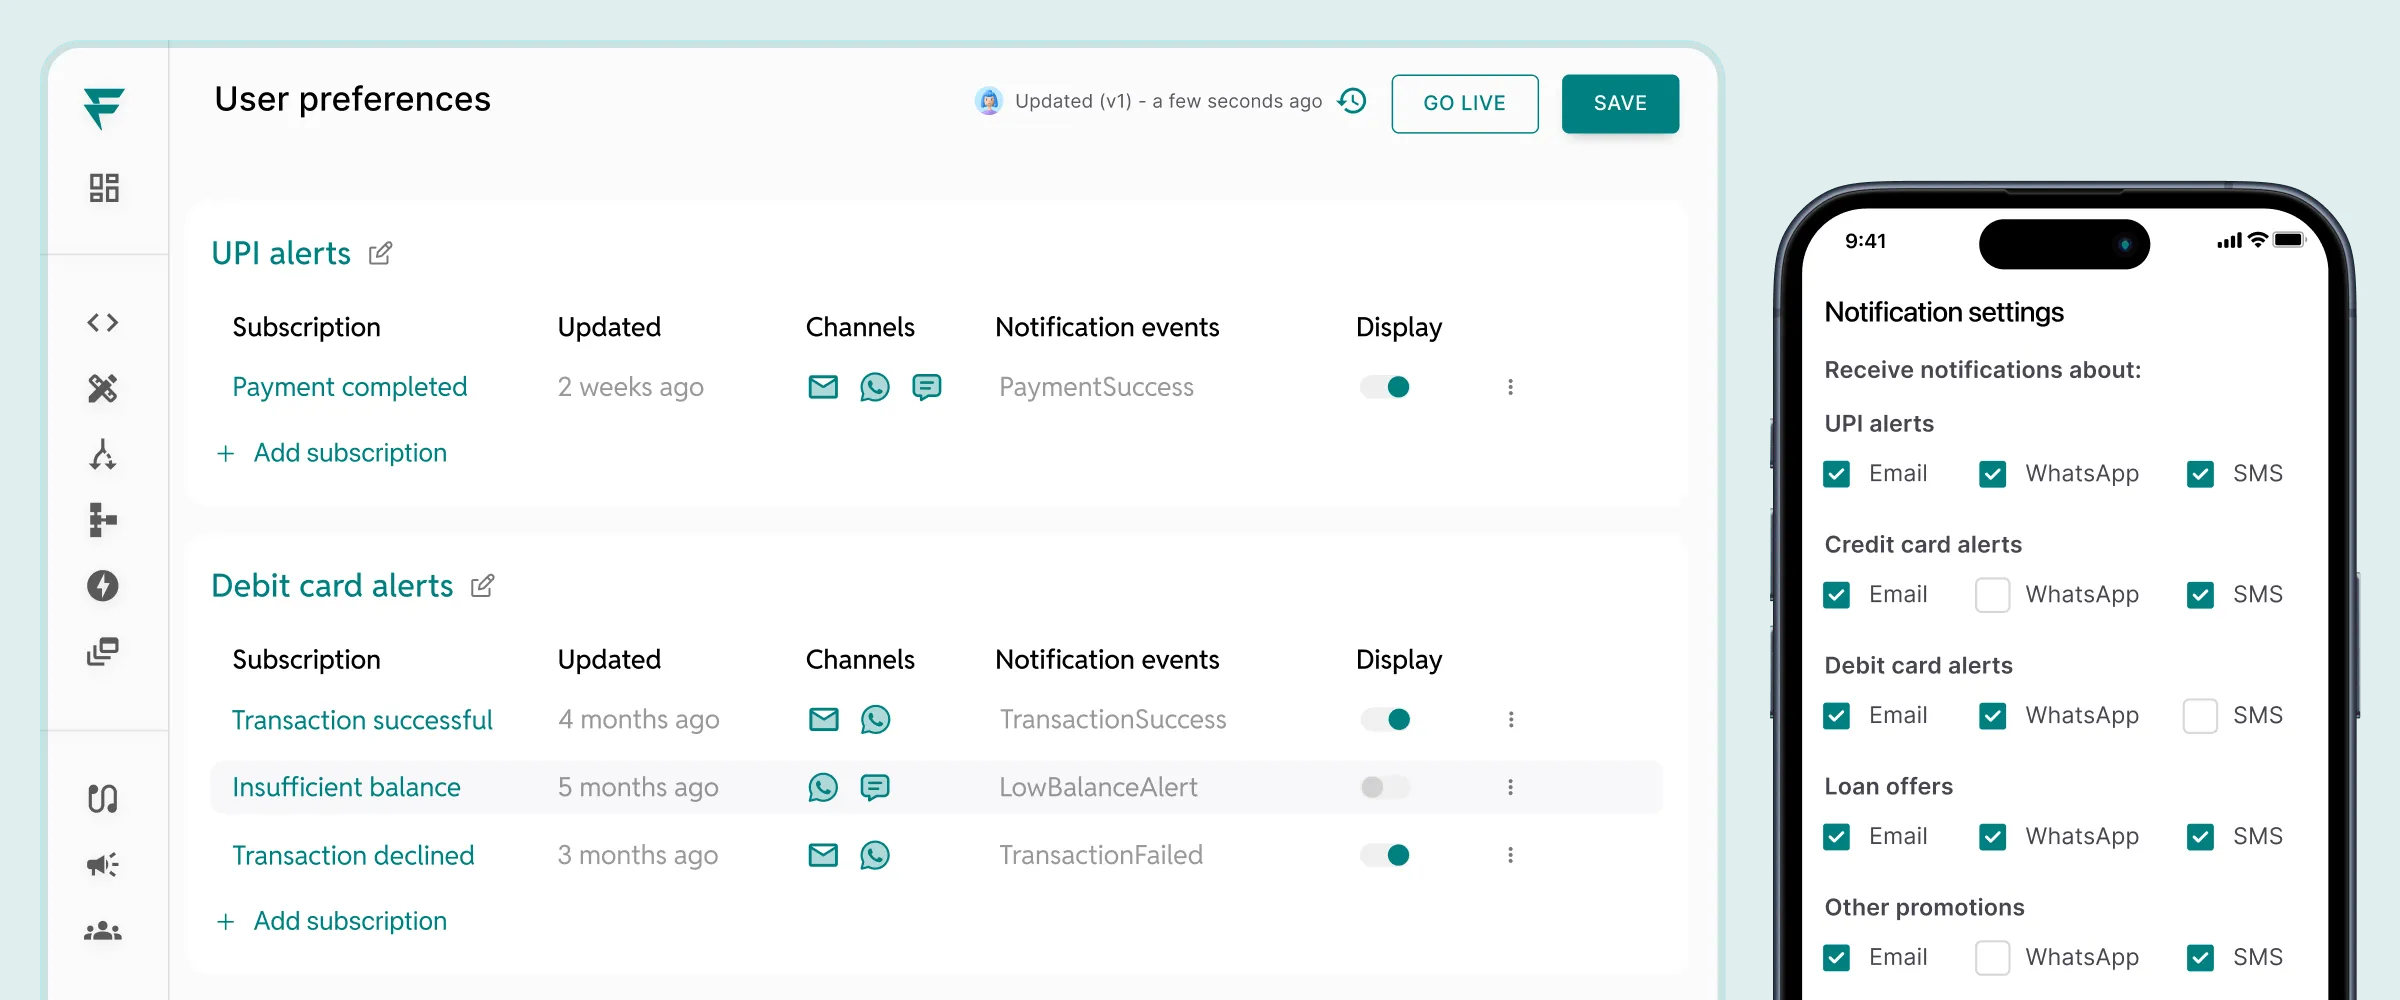This screenshot has height=1000, width=2400.
Task: Edit the UPI alerts section name
Action: click(380, 253)
